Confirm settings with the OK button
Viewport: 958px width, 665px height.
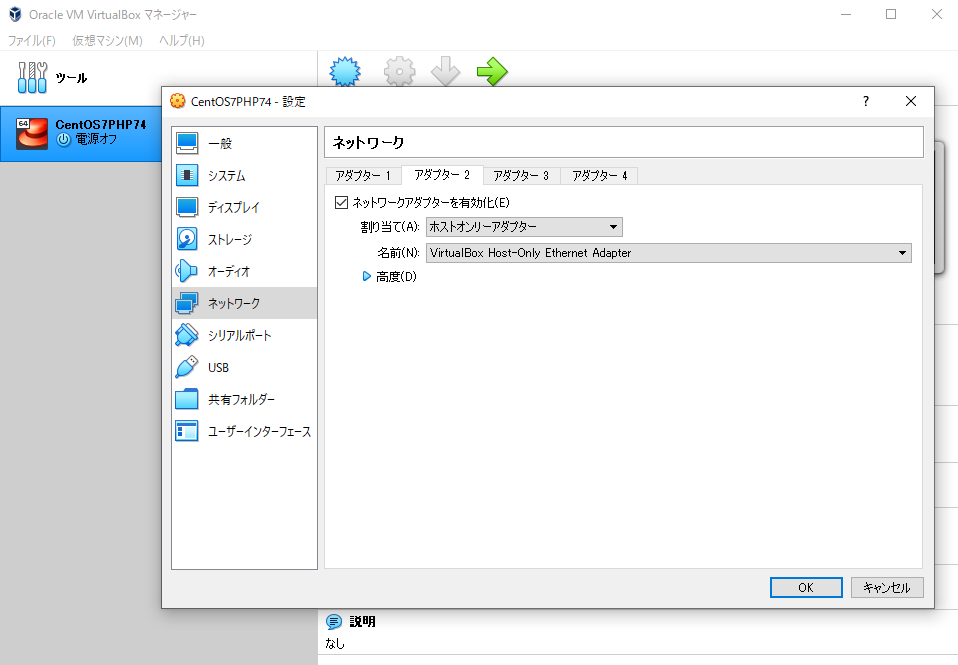pos(806,587)
